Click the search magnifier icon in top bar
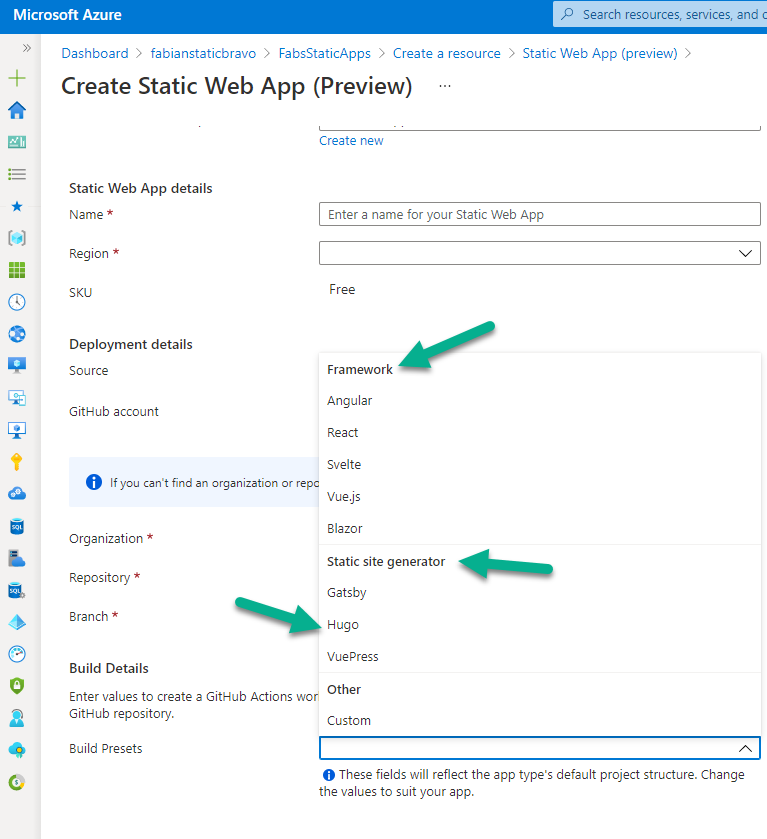Viewport: 767px width, 839px height. [x=567, y=14]
